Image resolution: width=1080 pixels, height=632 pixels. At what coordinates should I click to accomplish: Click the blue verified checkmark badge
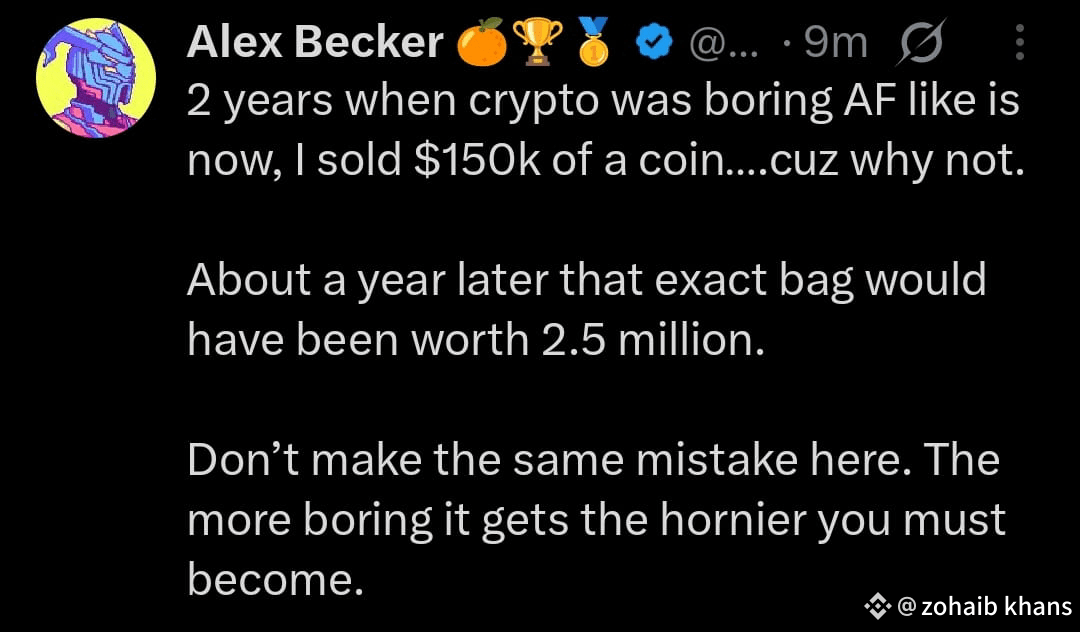coord(653,44)
